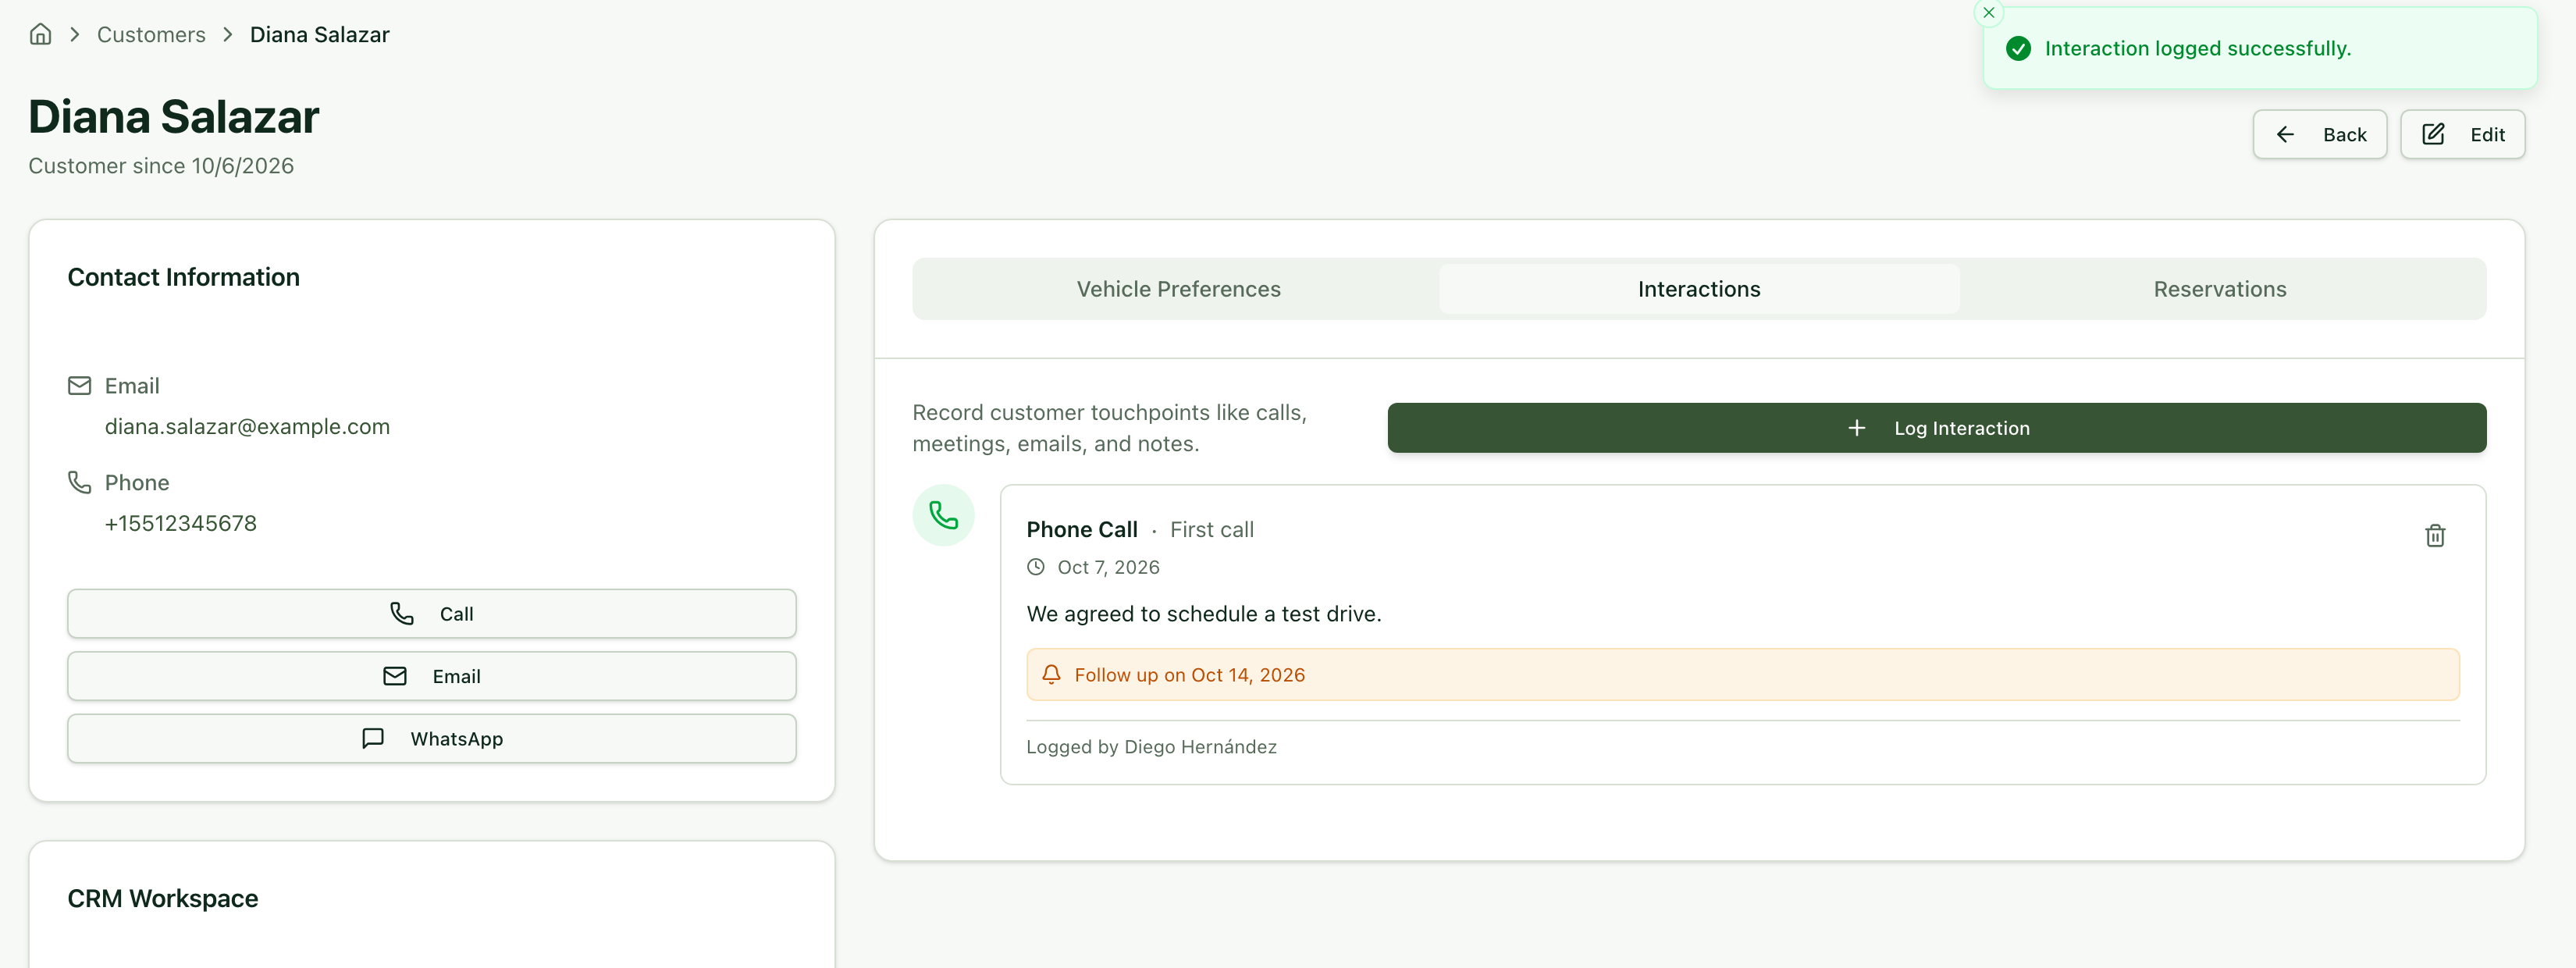
Task: Open the Reservations tab
Action: [2219, 289]
